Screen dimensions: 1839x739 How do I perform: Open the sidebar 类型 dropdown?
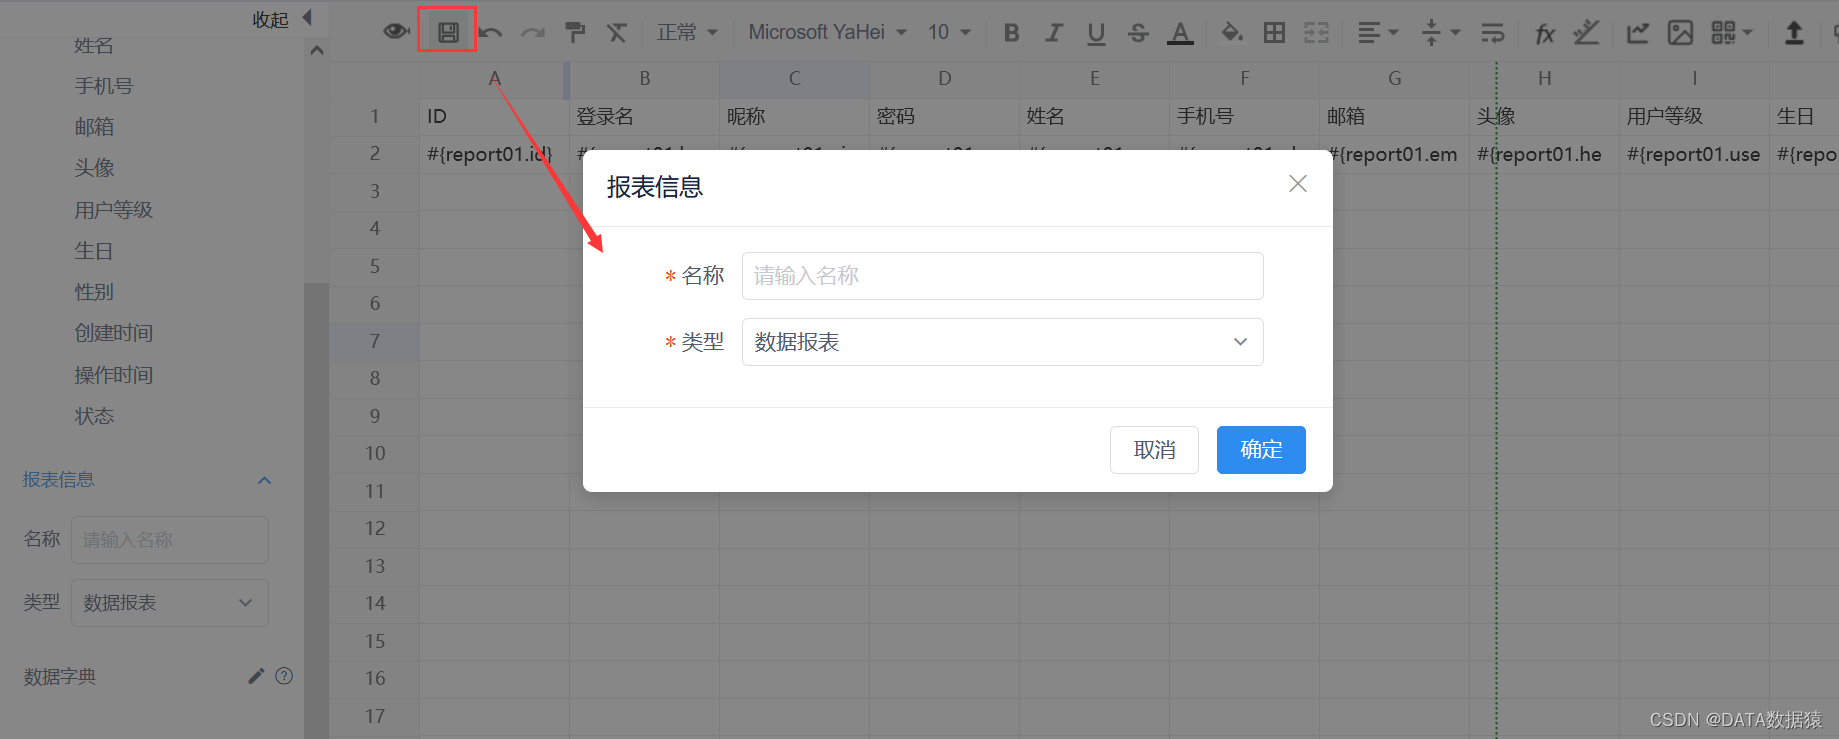tap(170, 603)
